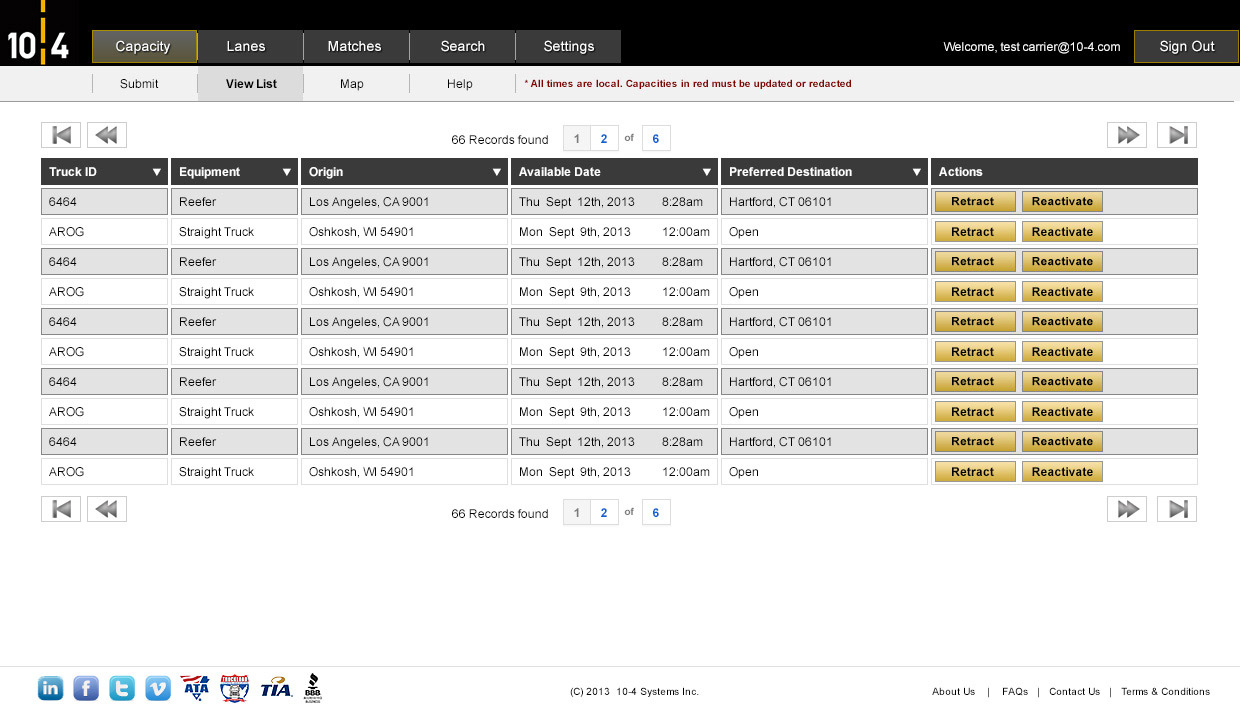Open the Facebook icon link

[86, 688]
